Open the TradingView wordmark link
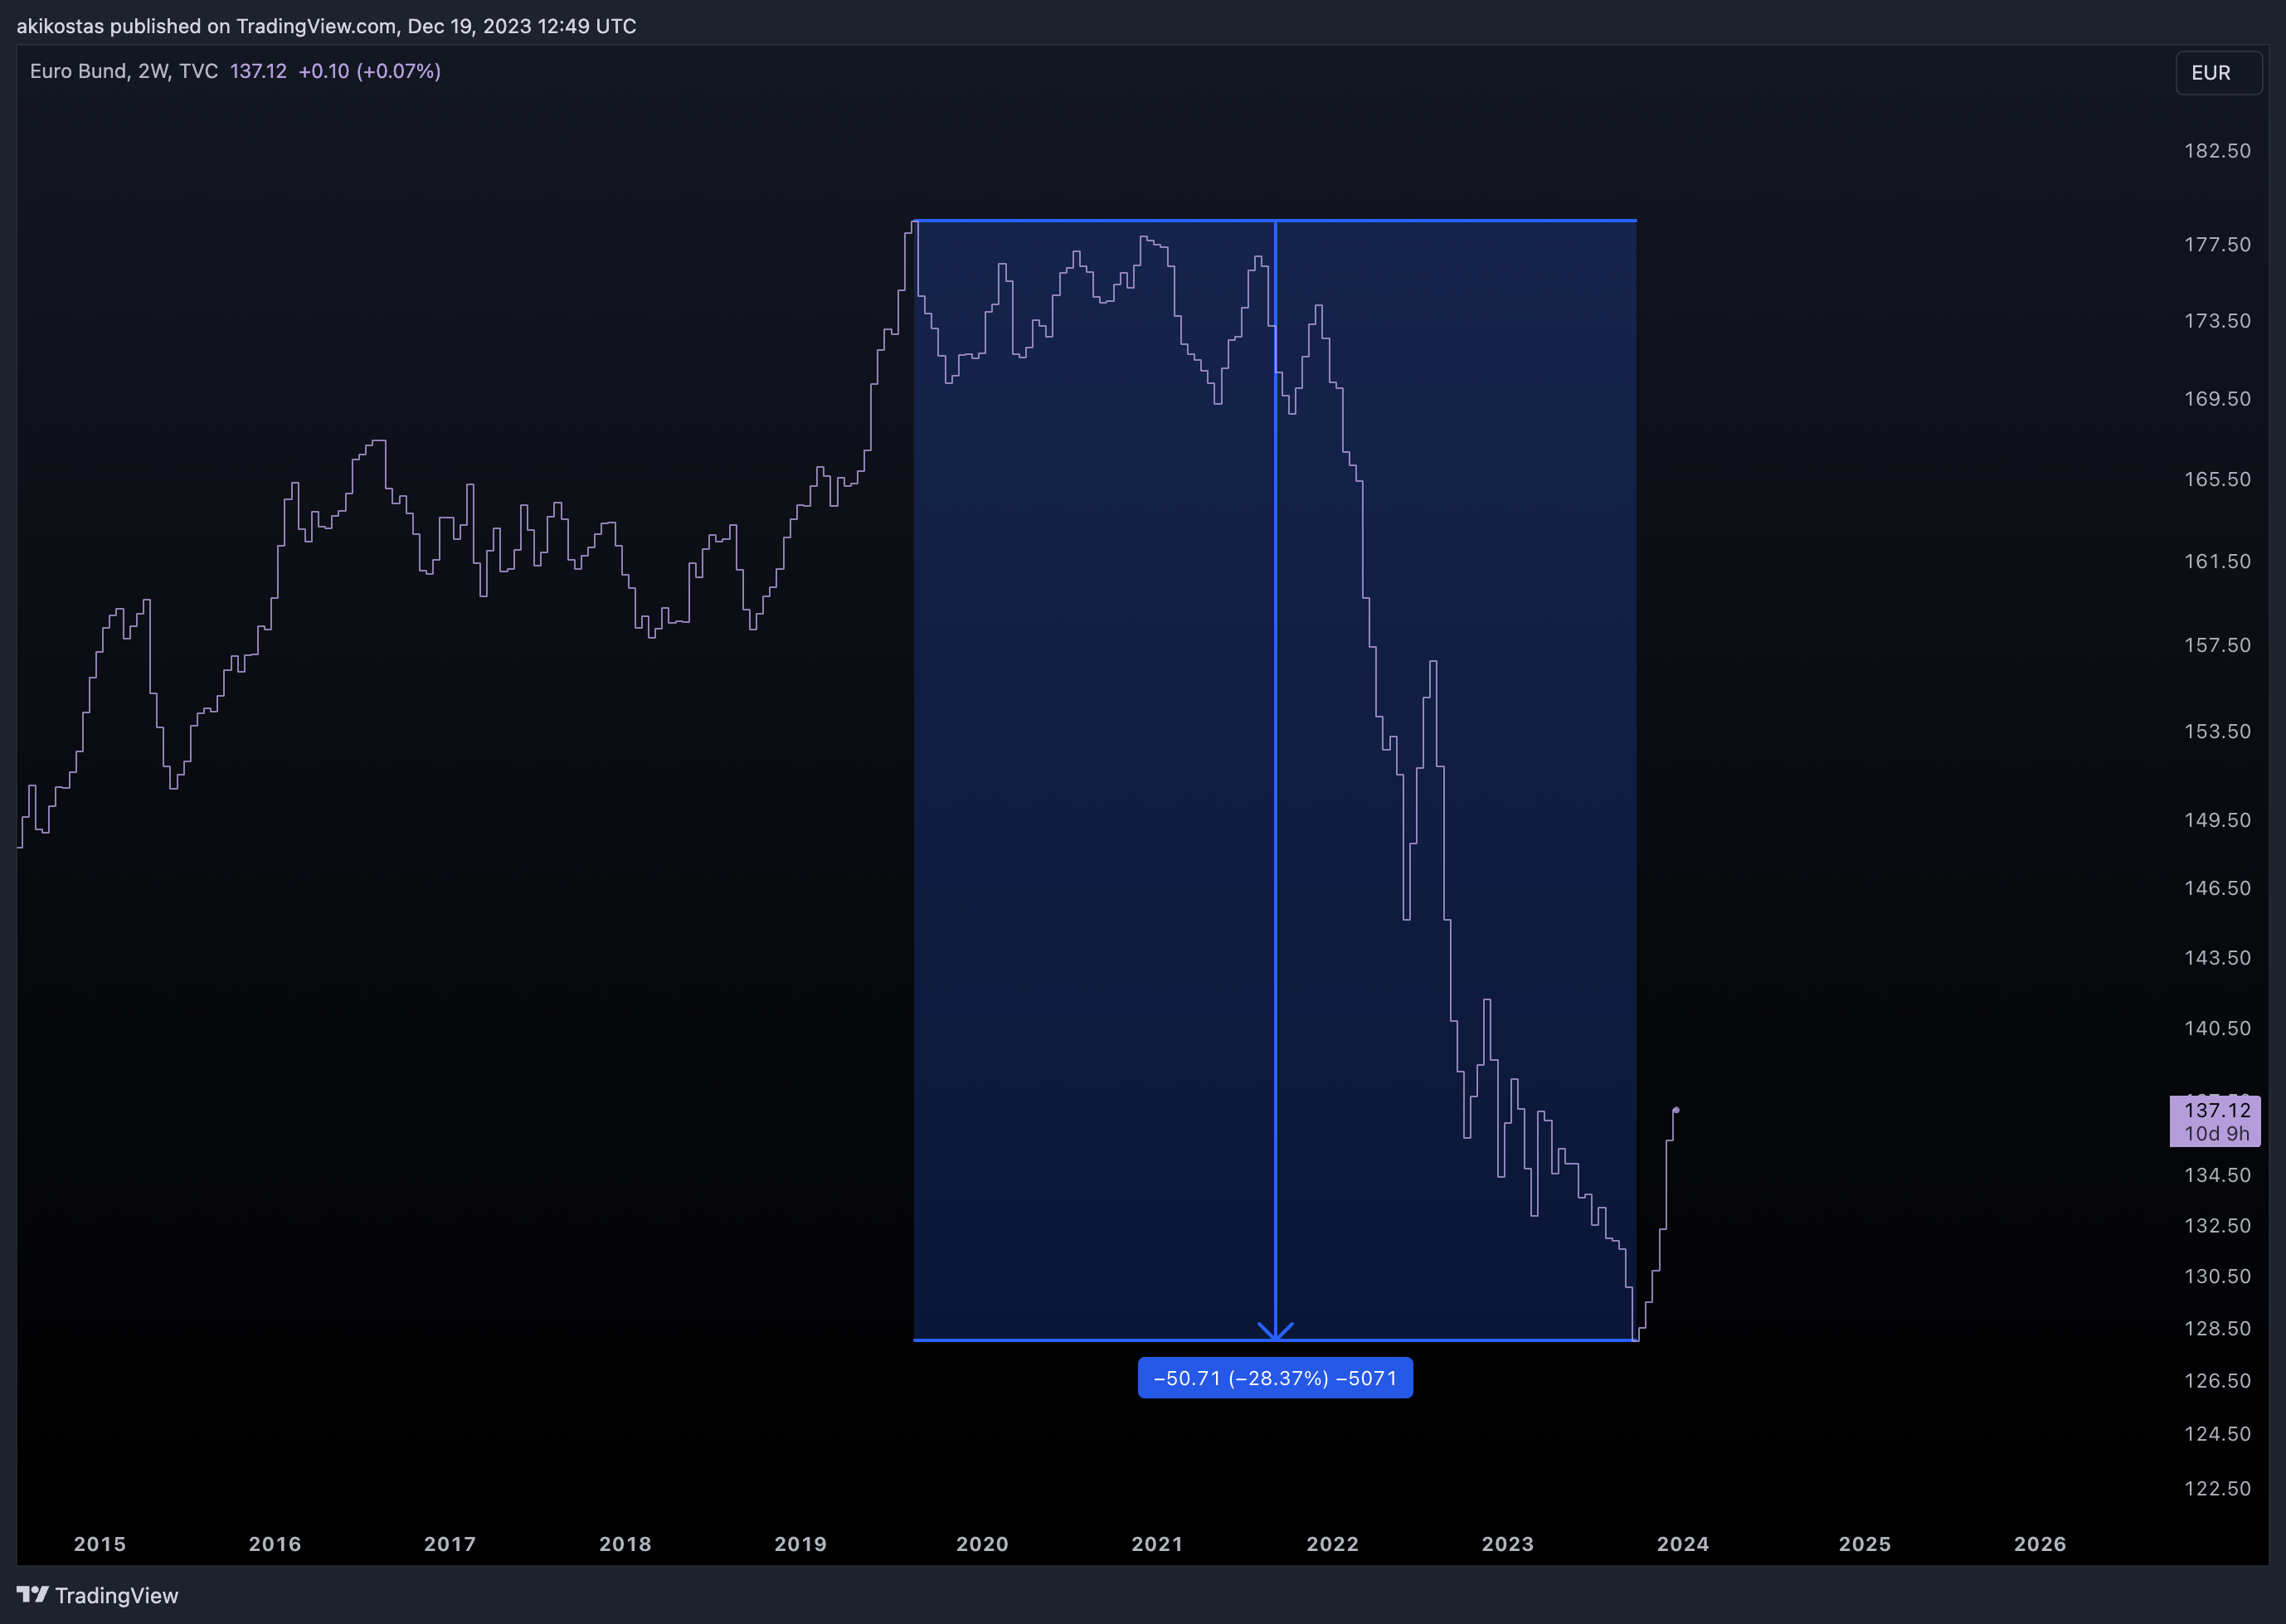The height and width of the screenshot is (1624, 2286). pyautogui.click(x=116, y=1595)
